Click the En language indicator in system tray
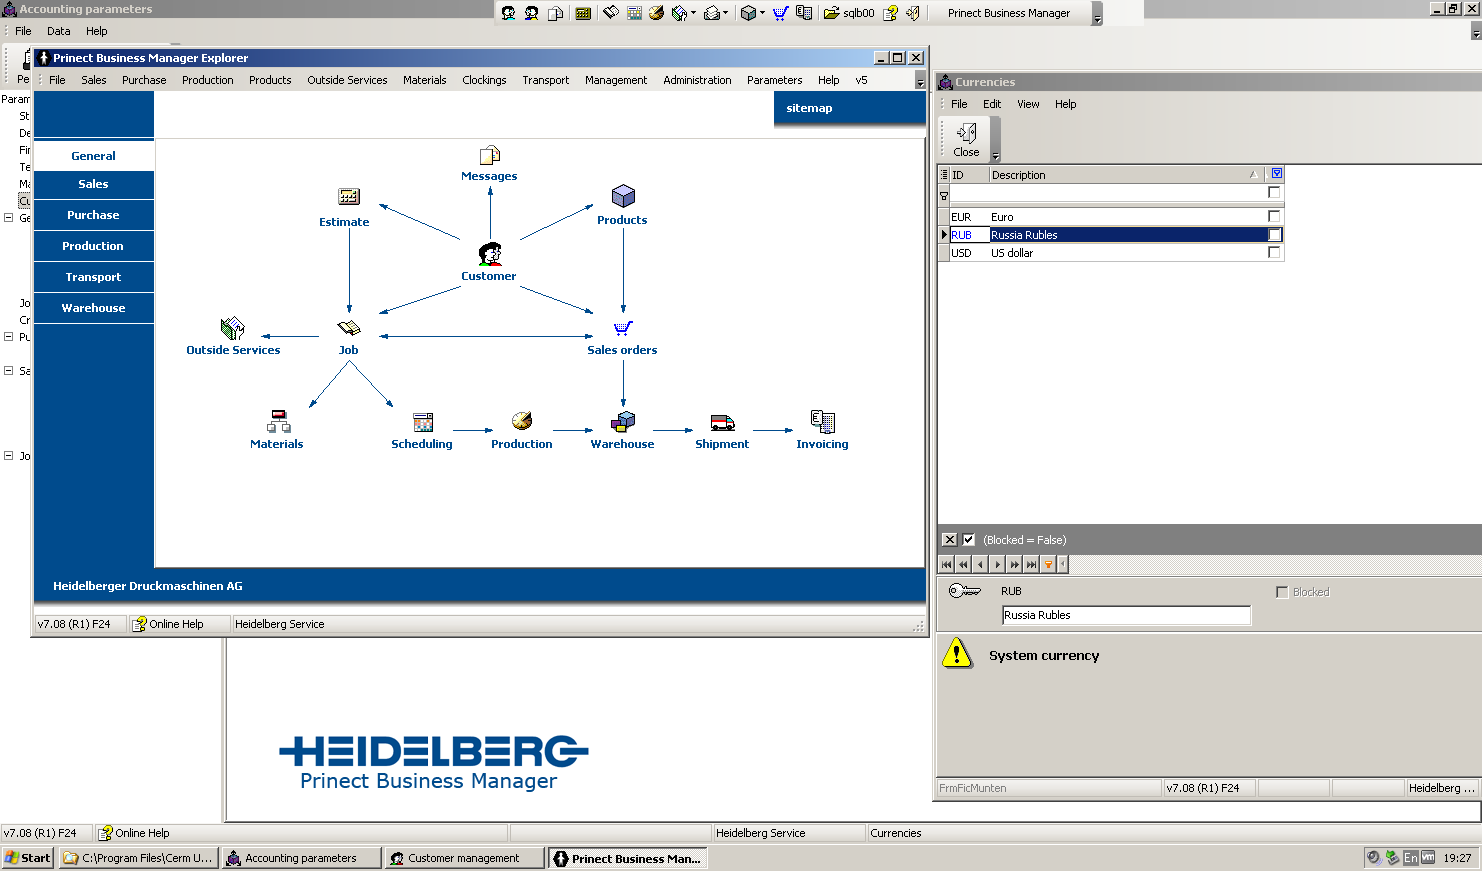The width and height of the screenshot is (1482, 871). pyautogui.click(x=1410, y=858)
